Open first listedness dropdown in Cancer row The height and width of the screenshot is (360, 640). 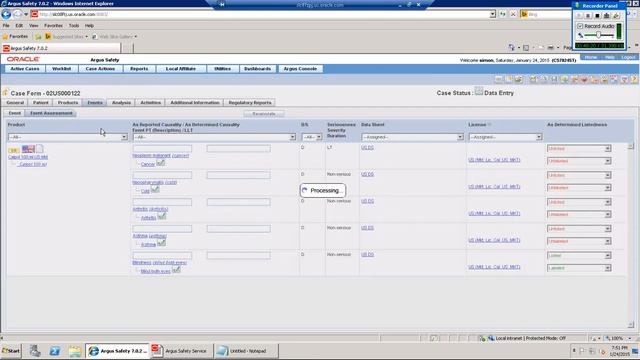click(x=579, y=149)
